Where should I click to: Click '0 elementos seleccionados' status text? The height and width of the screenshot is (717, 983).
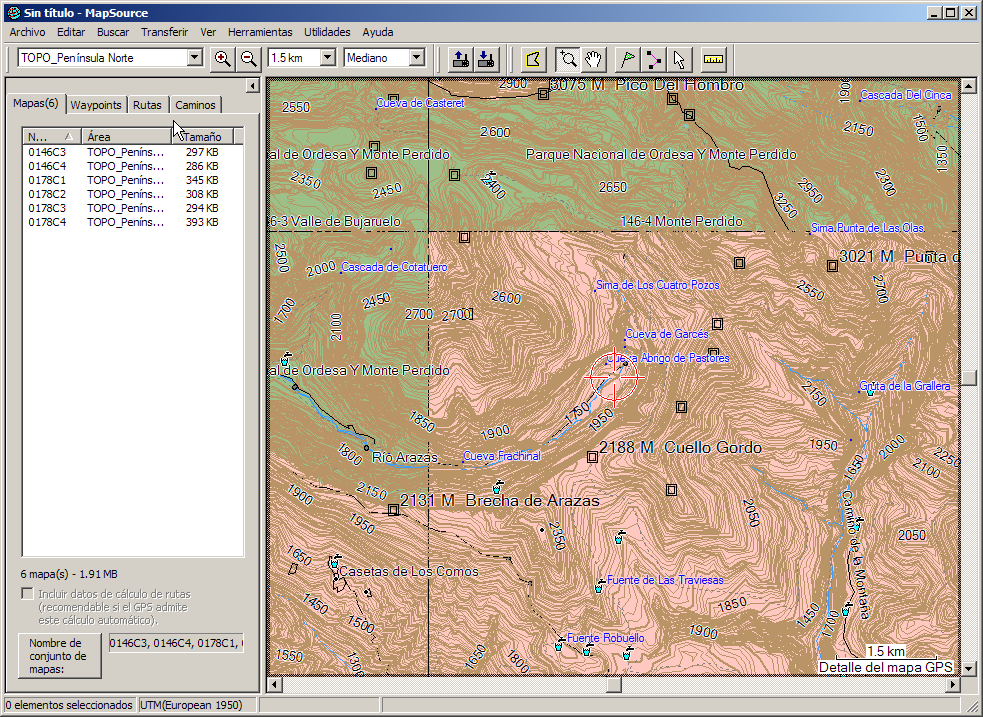(x=69, y=705)
